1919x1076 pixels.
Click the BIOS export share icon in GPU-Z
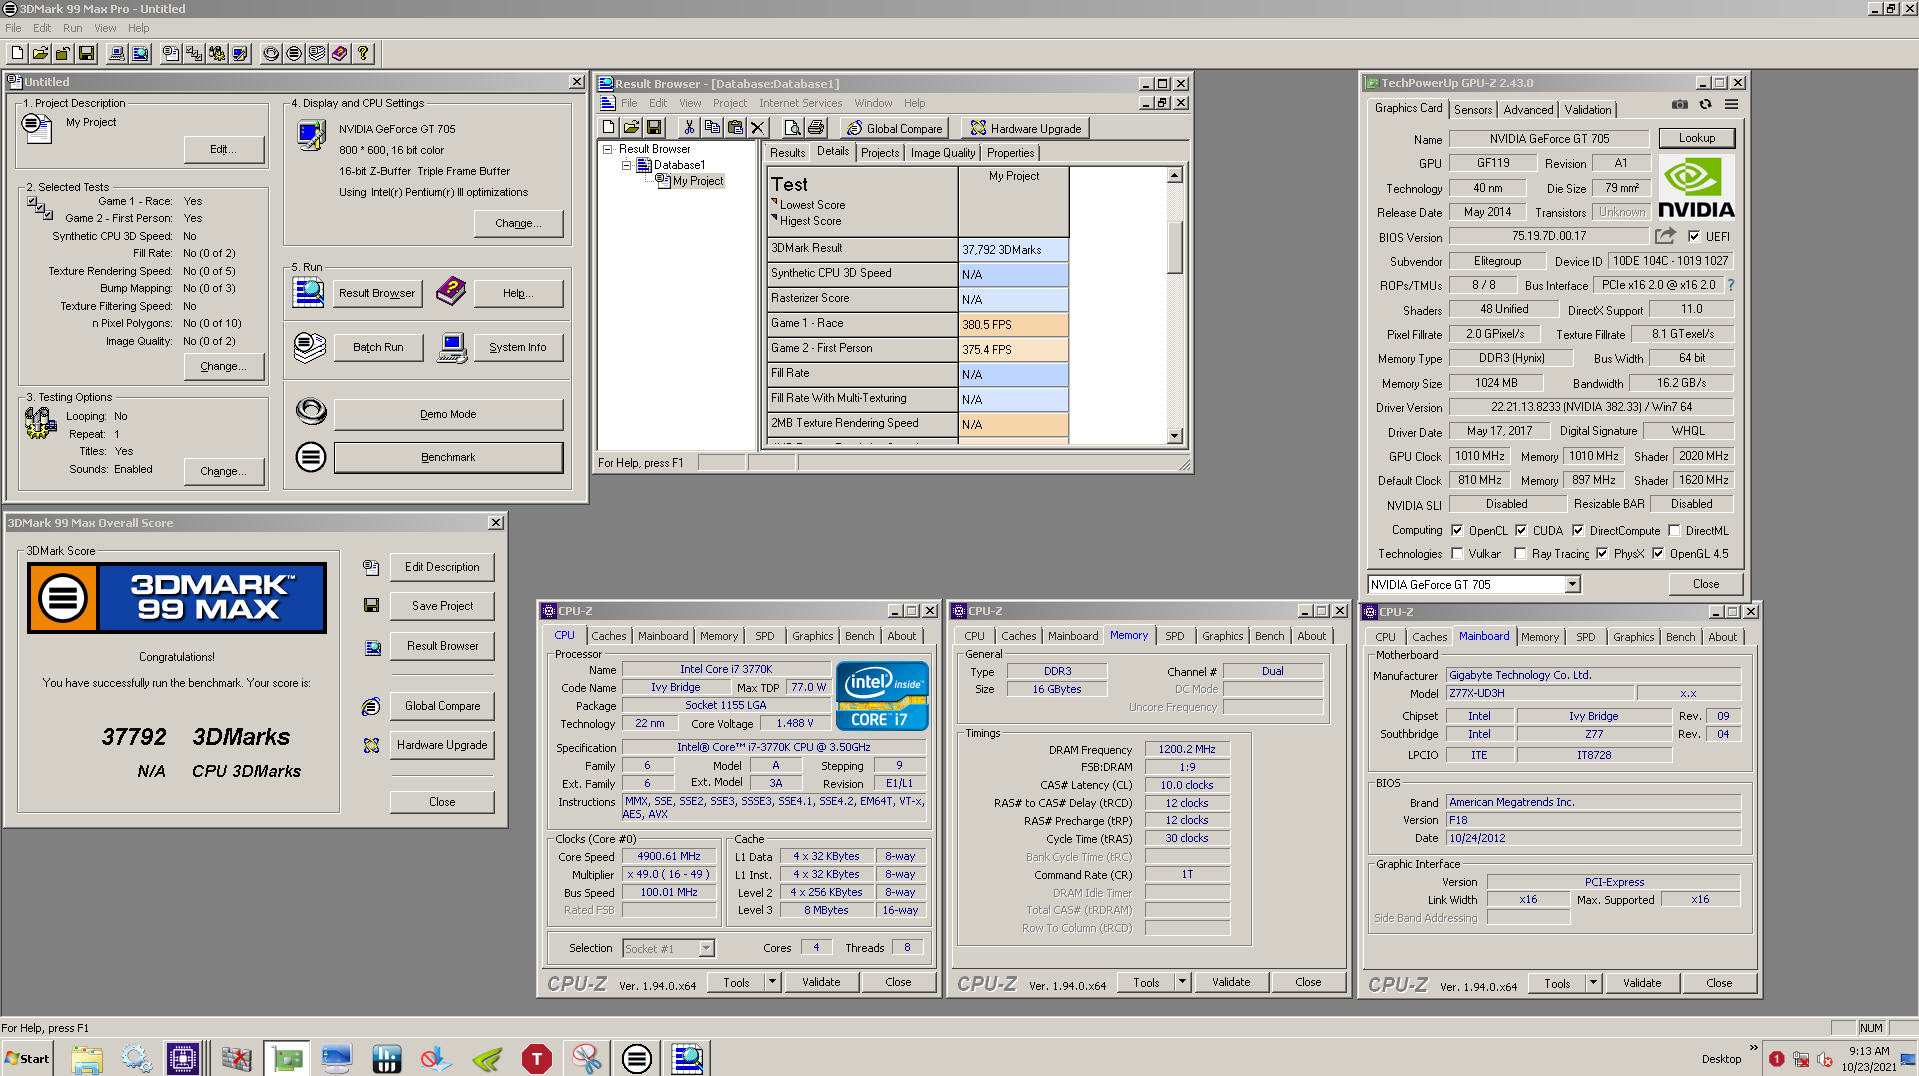point(1665,236)
